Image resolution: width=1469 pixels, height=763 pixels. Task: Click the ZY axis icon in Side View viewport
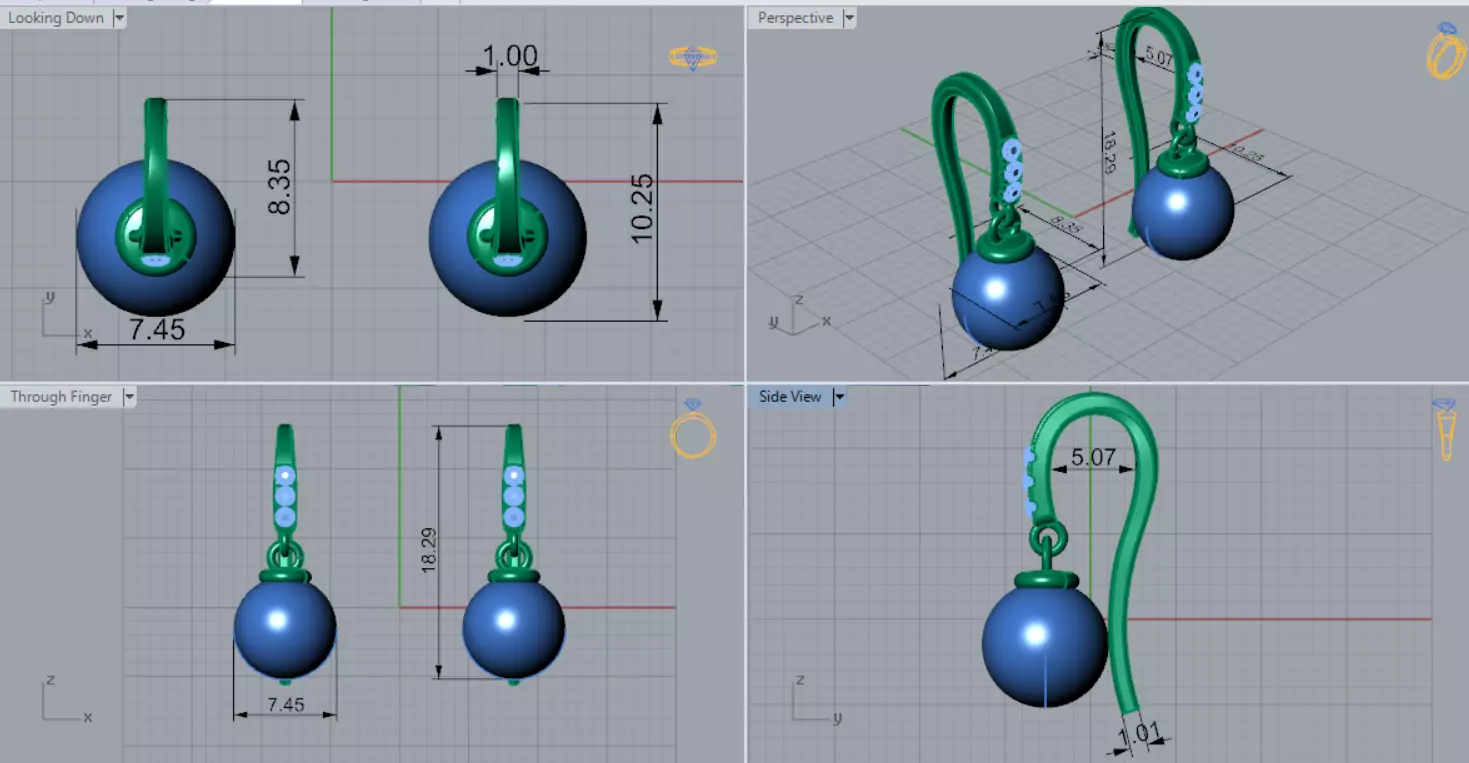point(815,697)
